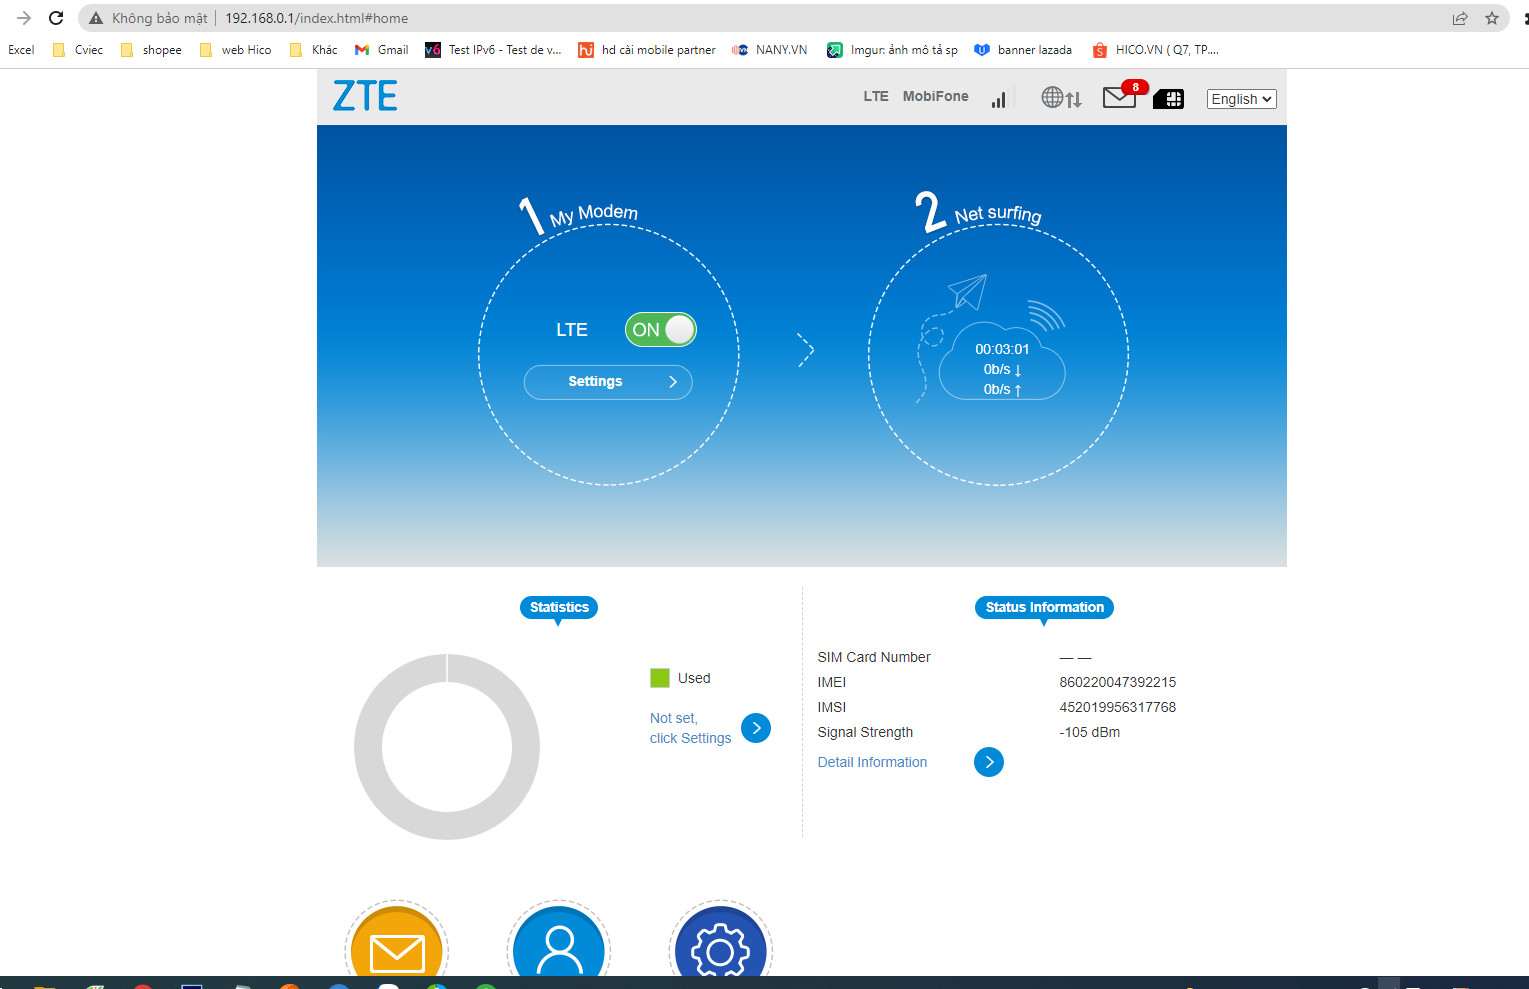Select the Statistics tab label
The image size is (1529, 989).
click(x=559, y=607)
